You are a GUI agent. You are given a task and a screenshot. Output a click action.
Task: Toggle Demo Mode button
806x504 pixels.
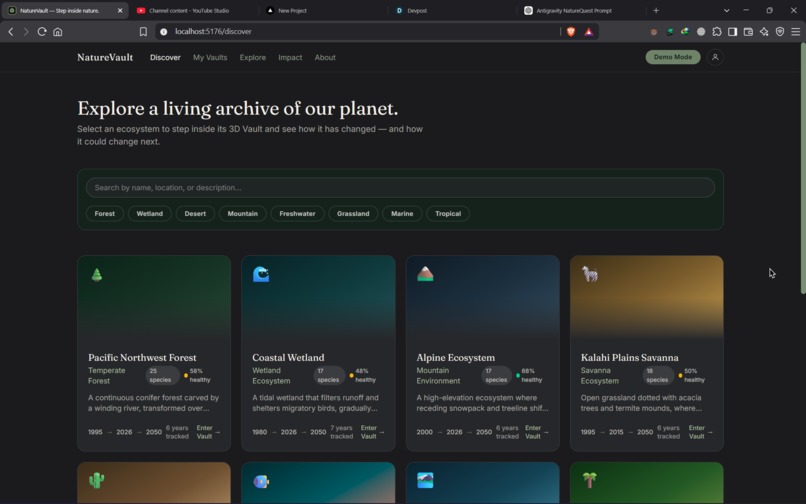coord(673,57)
